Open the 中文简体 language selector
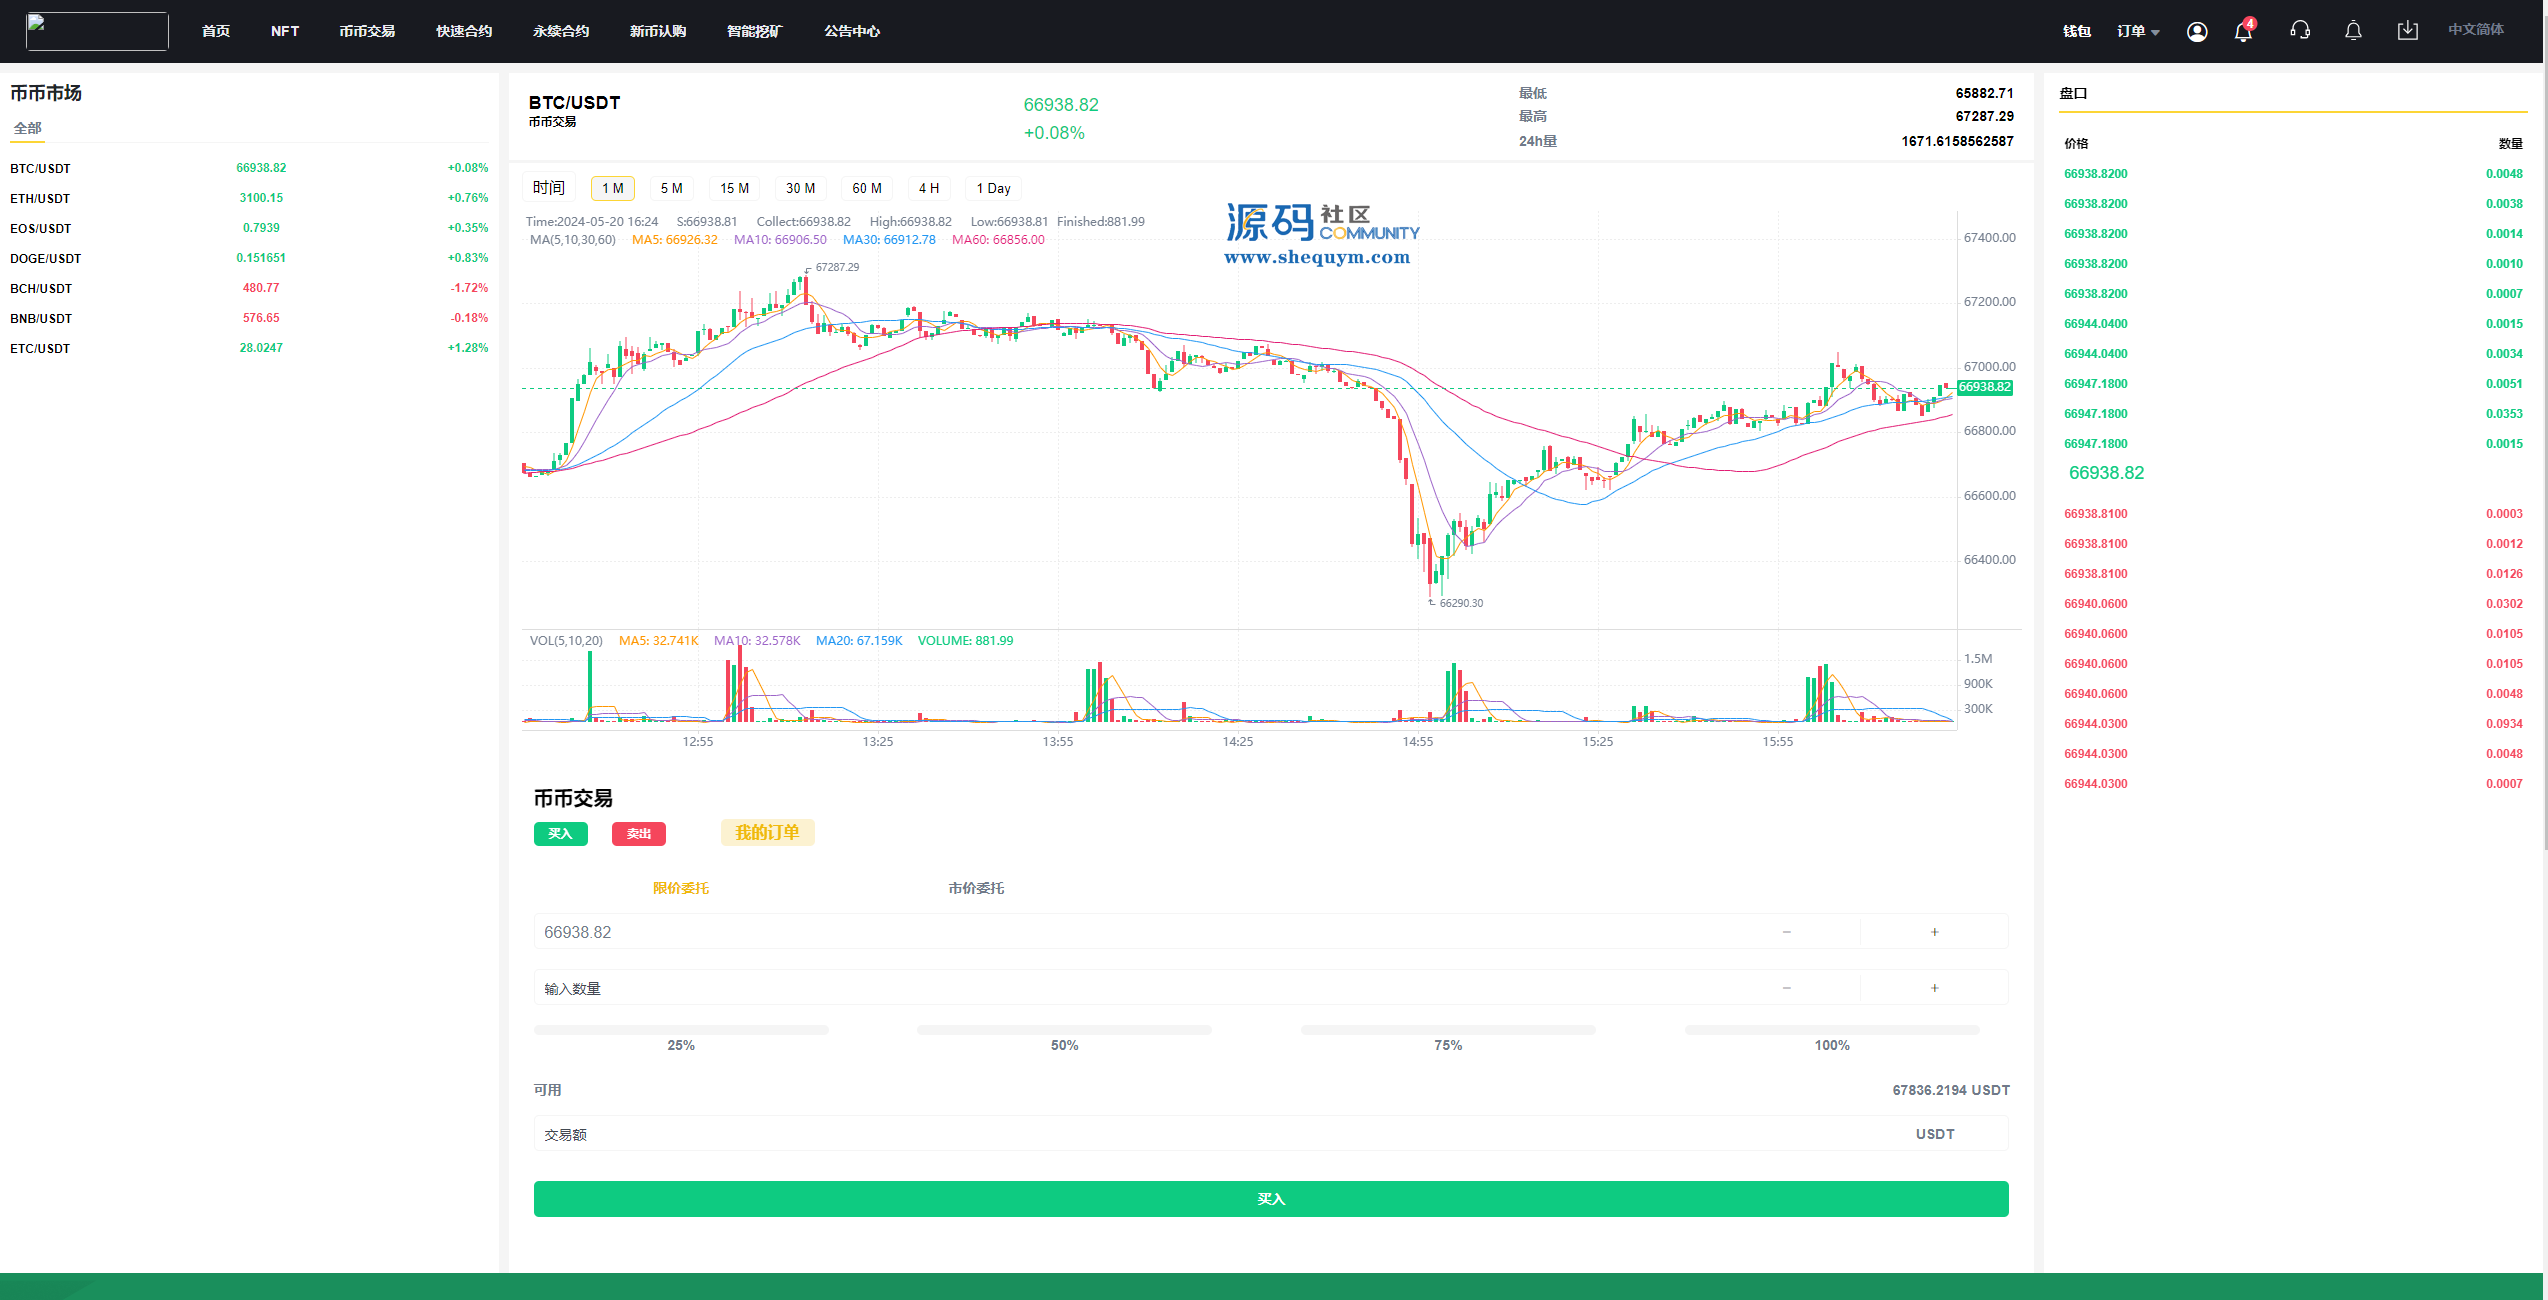 coord(2475,30)
